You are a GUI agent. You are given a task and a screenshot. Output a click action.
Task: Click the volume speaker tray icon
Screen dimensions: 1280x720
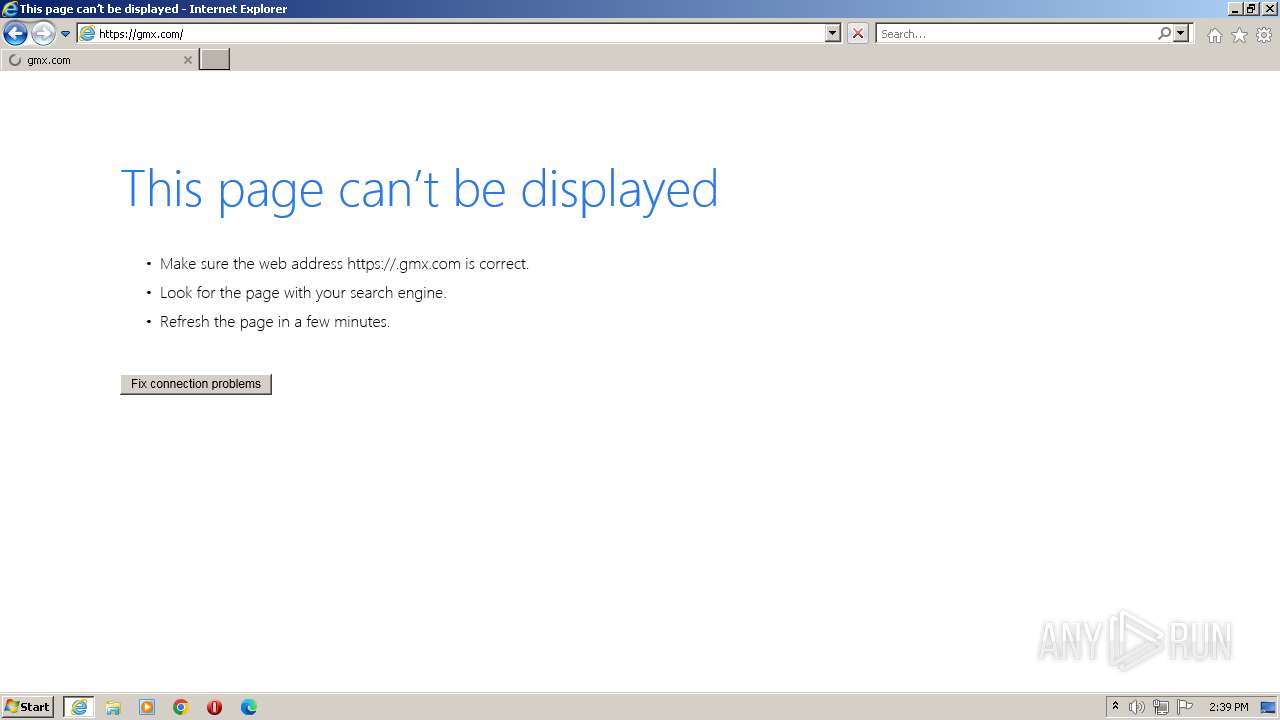(1137, 707)
